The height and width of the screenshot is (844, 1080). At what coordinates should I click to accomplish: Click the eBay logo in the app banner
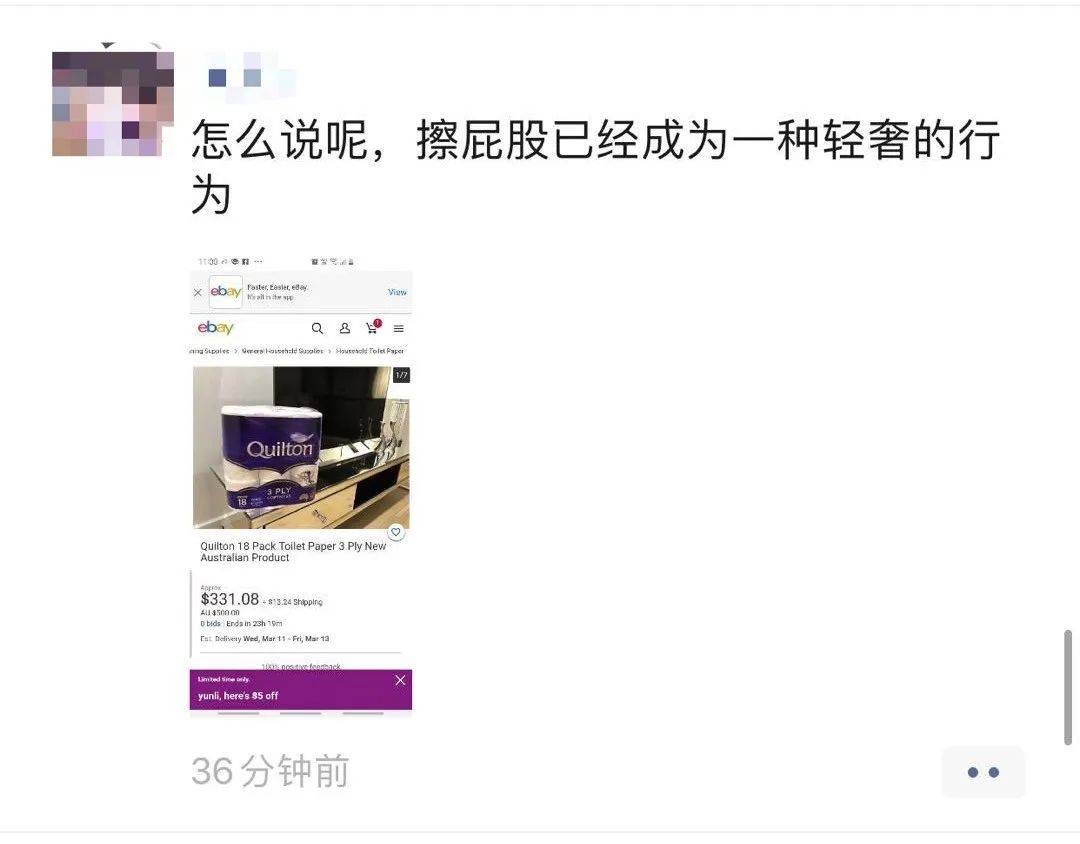pyautogui.click(x=226, y=291)
